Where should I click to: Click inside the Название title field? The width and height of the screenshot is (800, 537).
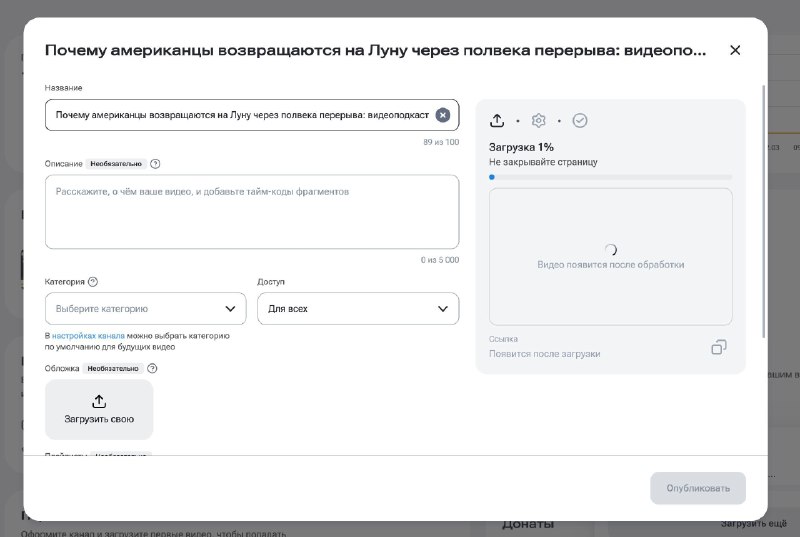252,115
